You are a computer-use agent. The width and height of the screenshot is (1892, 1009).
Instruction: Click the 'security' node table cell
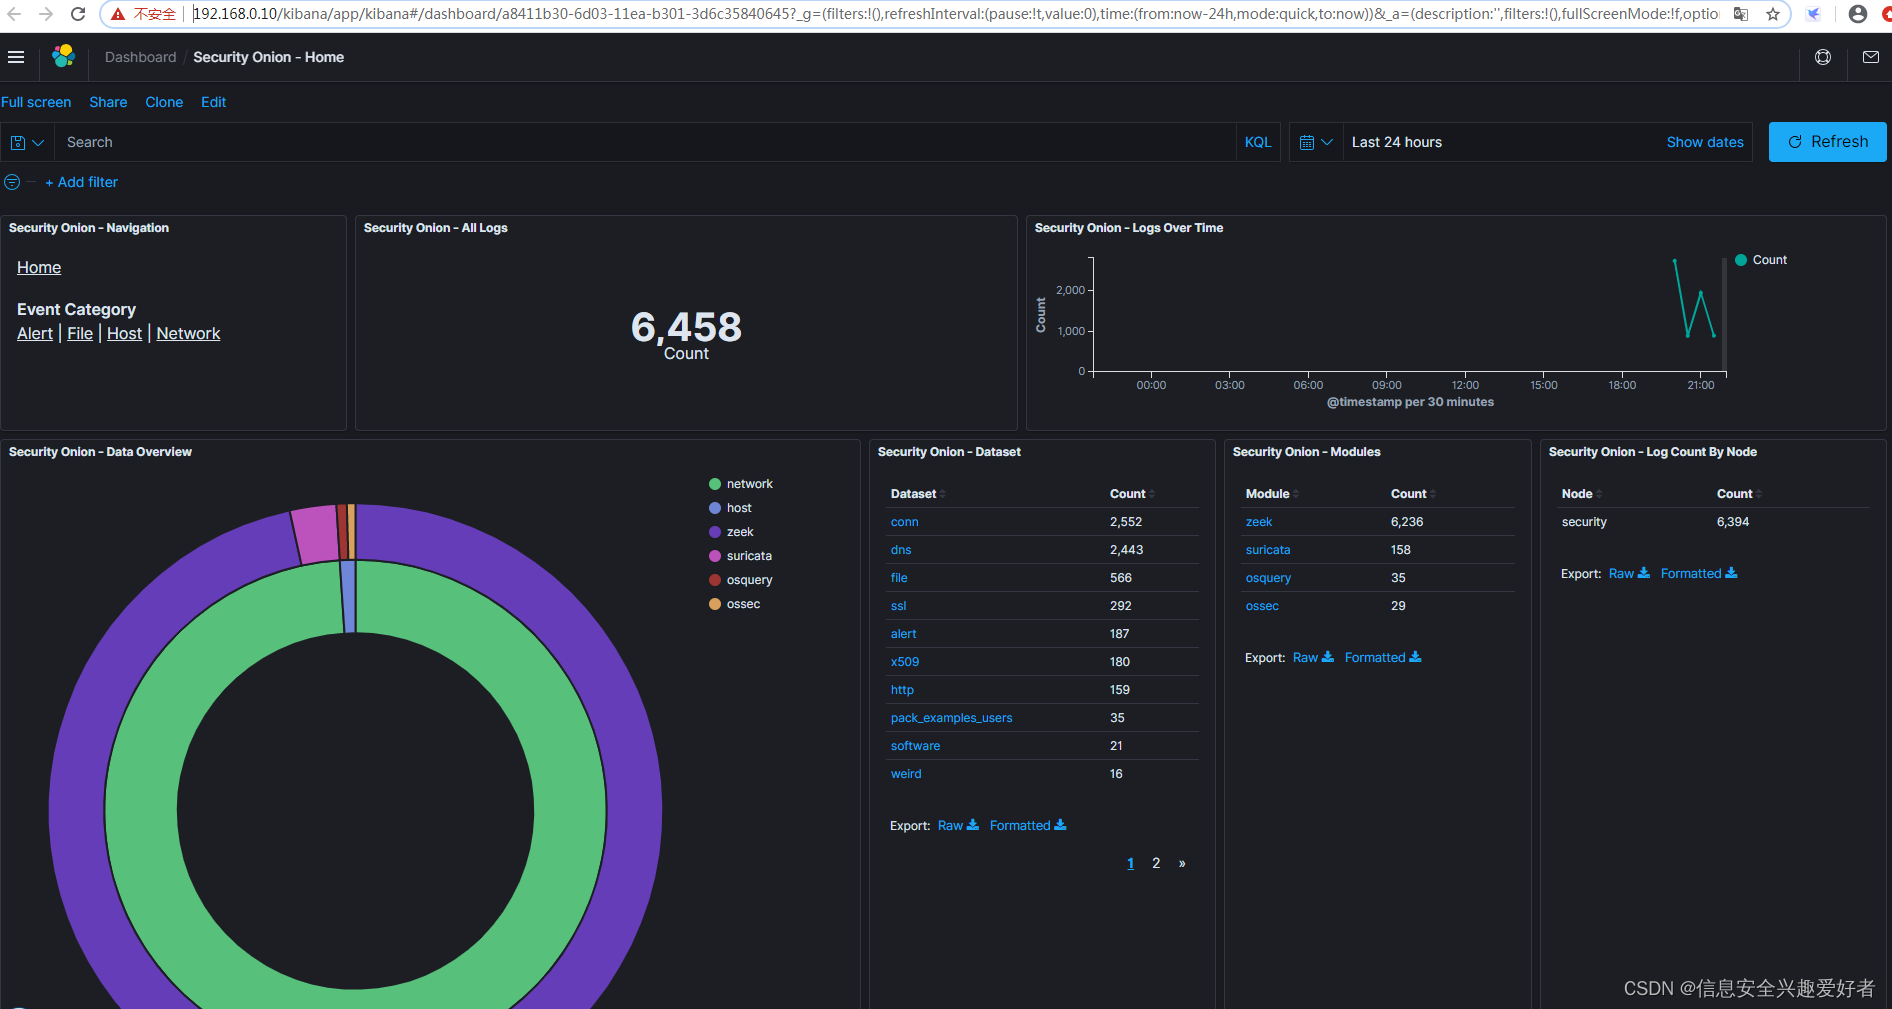pyautogui.click(x=1584, y=522)
